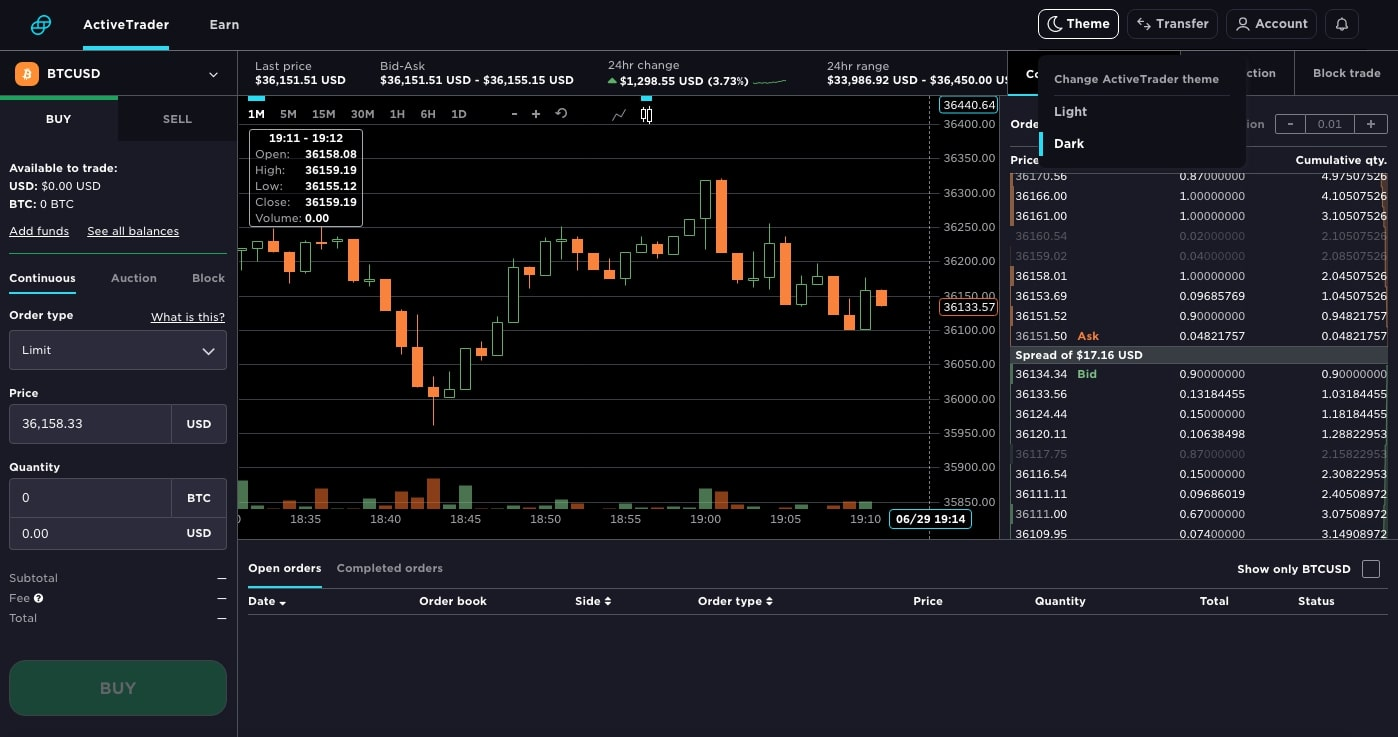Viewport: 1398px width, 737px height.
Task: Zoom out chart with minus icon
Action: 514,114
